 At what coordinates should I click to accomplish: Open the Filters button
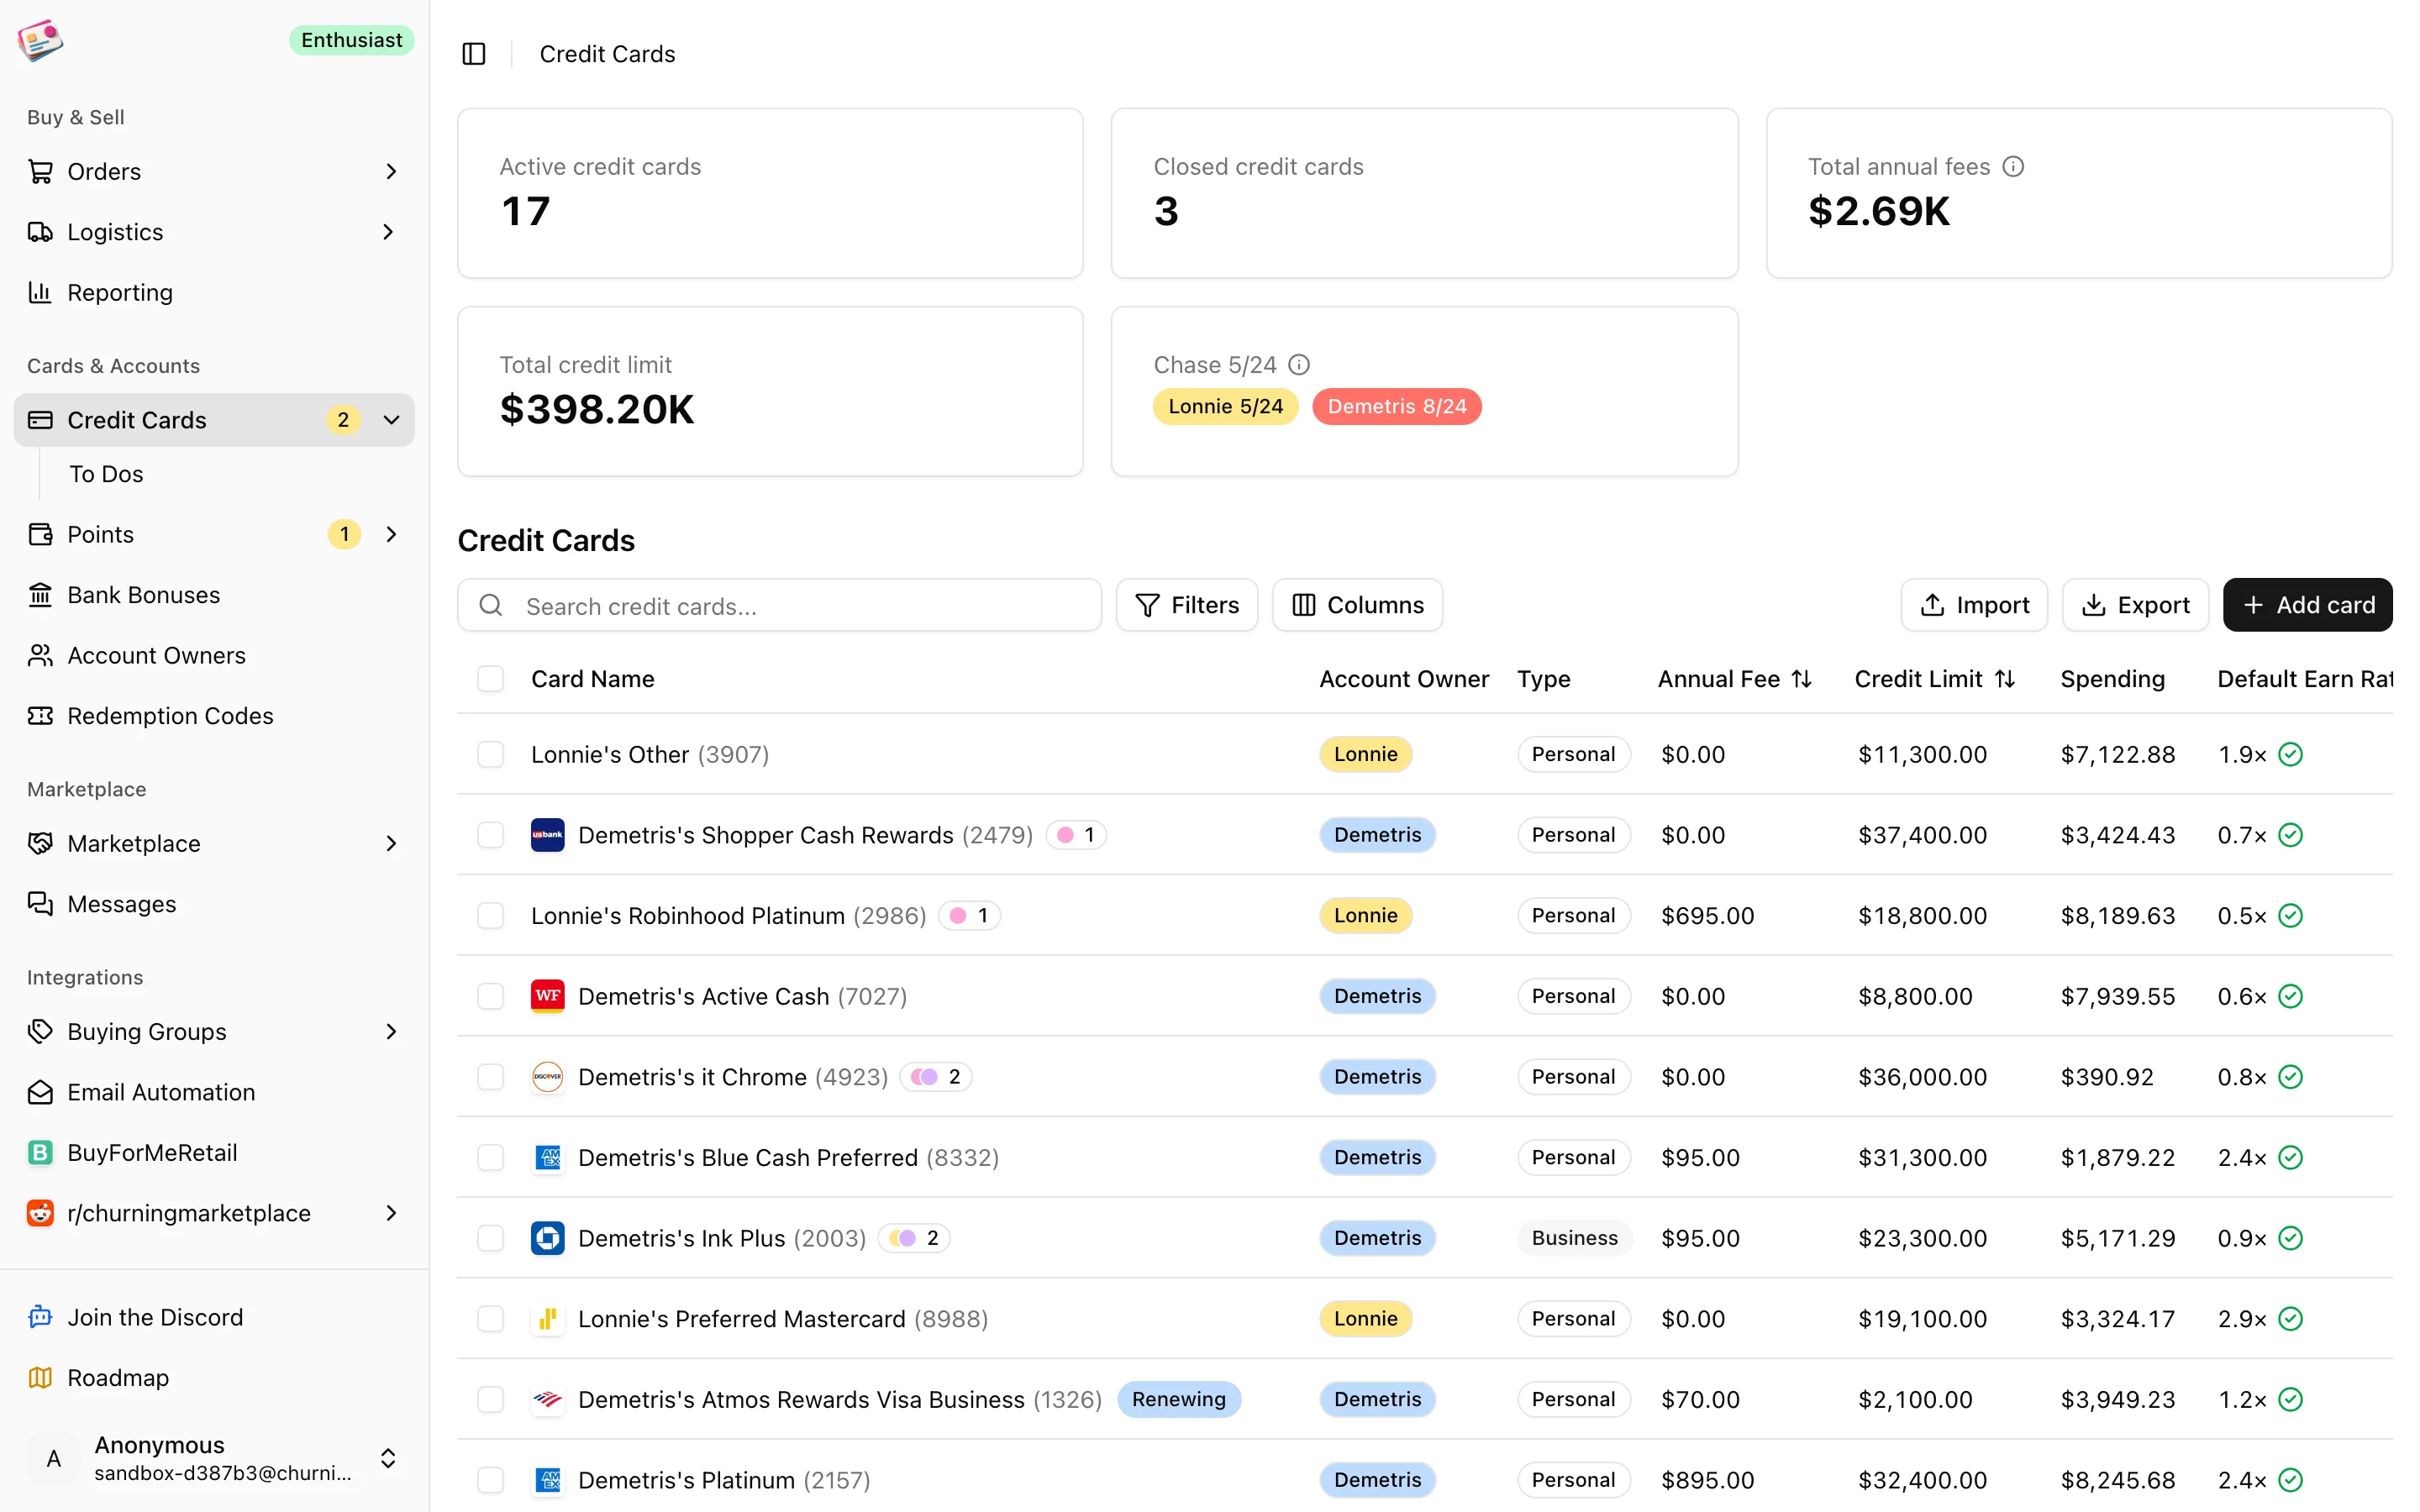coord(1187,605)
